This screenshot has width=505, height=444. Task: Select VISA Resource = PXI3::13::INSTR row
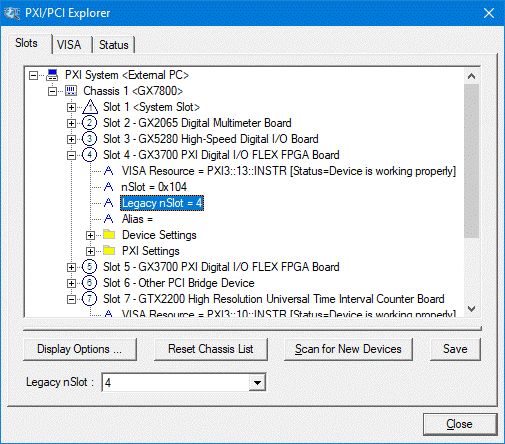289,171
